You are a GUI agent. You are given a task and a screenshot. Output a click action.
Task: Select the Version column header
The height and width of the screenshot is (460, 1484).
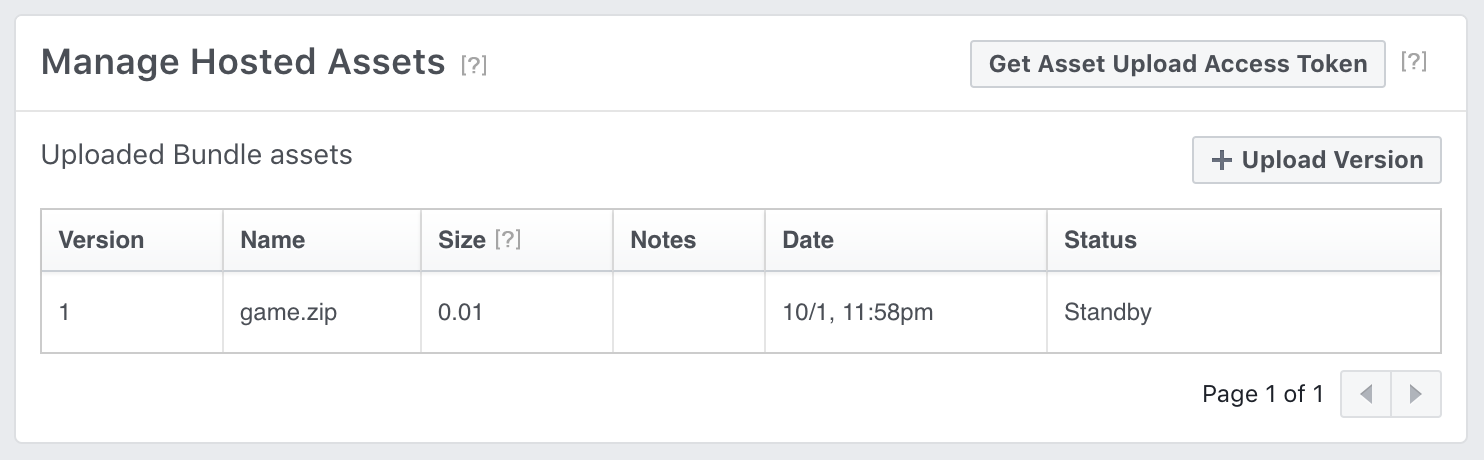click(101, 240)
